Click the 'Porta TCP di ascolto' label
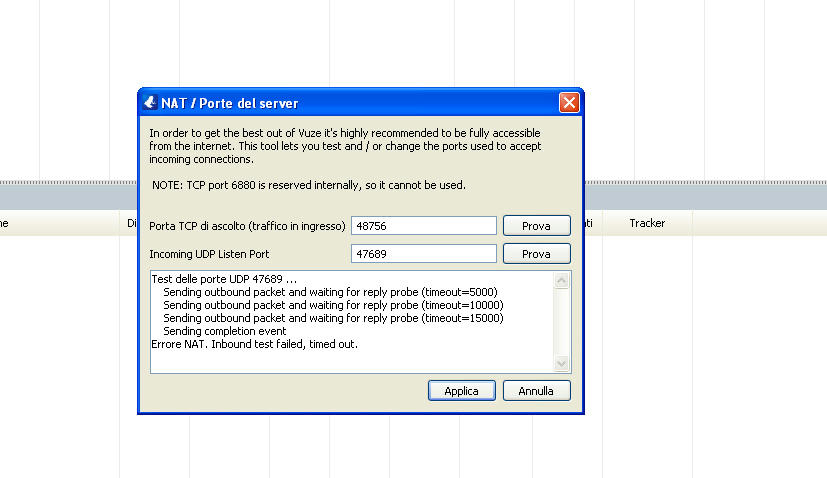827x478 pixels. pos(247,226)
